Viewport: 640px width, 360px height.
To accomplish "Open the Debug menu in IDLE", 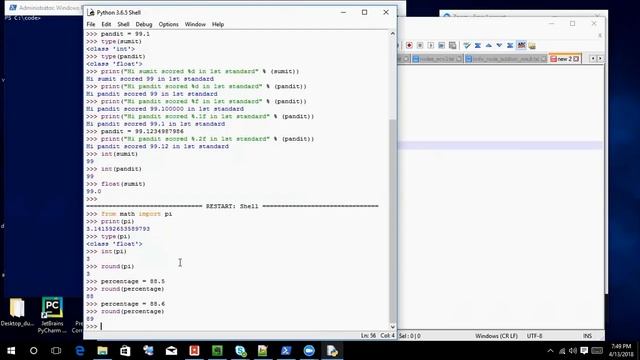I will 144,24.
